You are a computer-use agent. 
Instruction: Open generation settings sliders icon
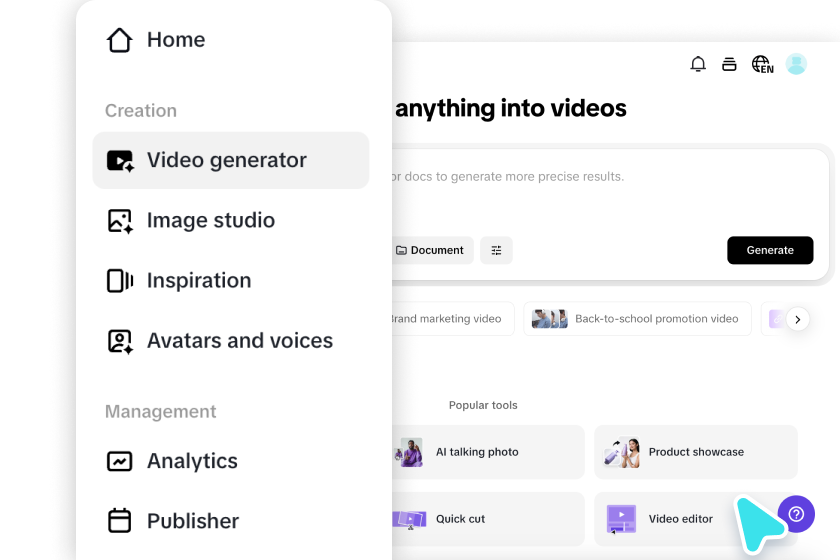pos(496,250)
